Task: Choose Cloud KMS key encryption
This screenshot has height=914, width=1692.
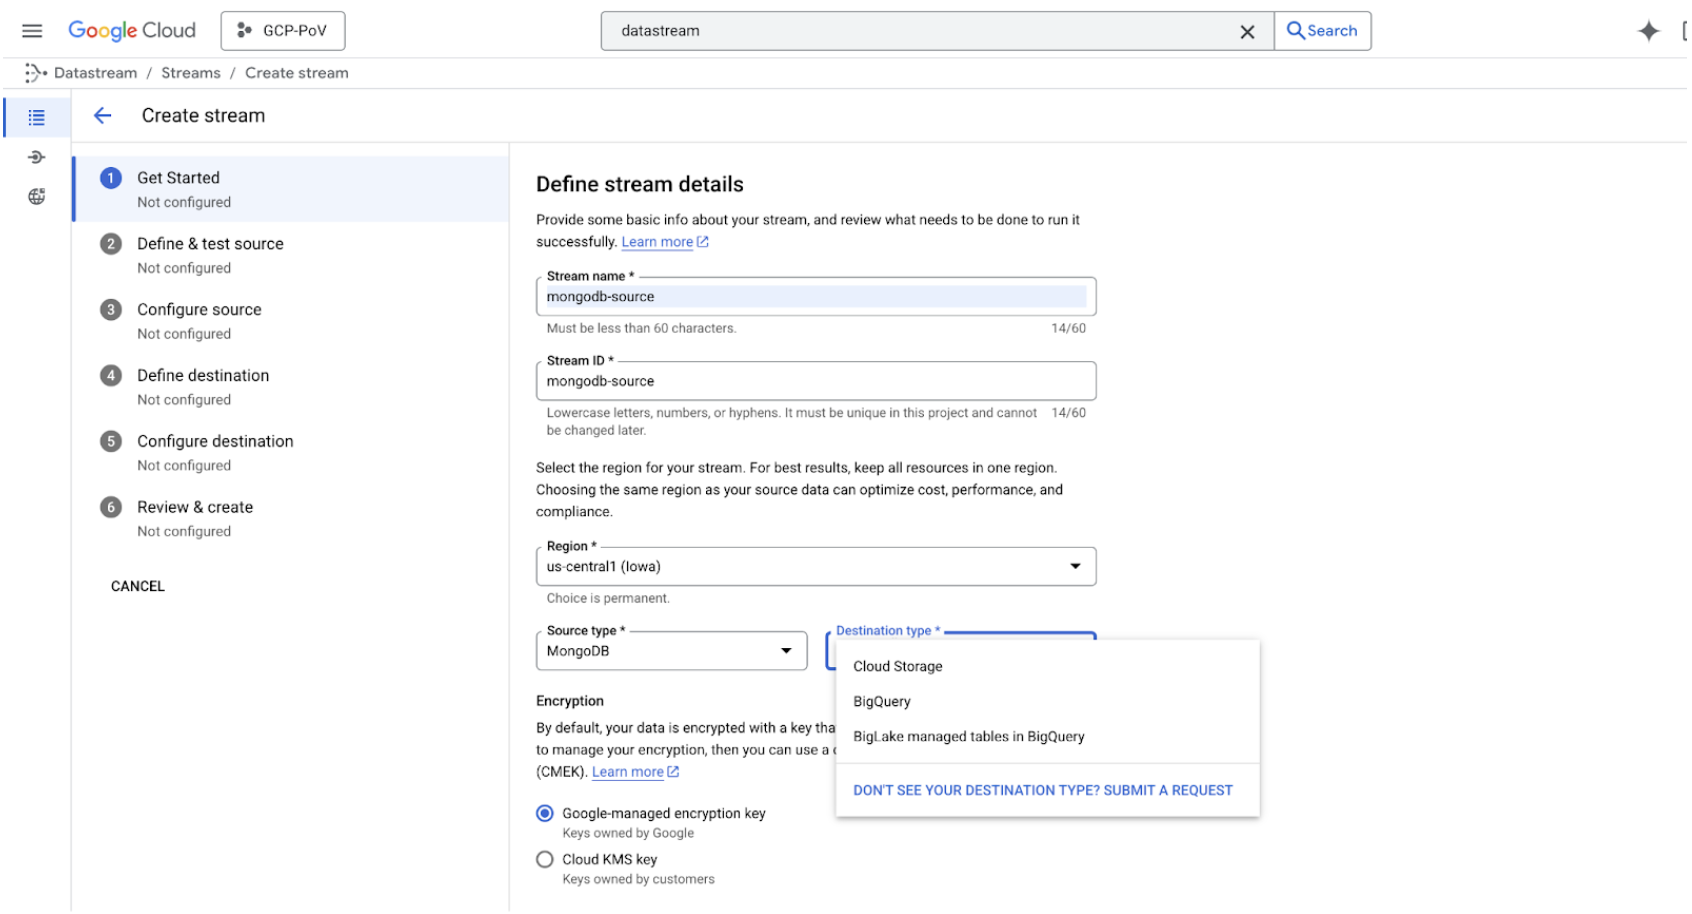Action: pos(544,859)
